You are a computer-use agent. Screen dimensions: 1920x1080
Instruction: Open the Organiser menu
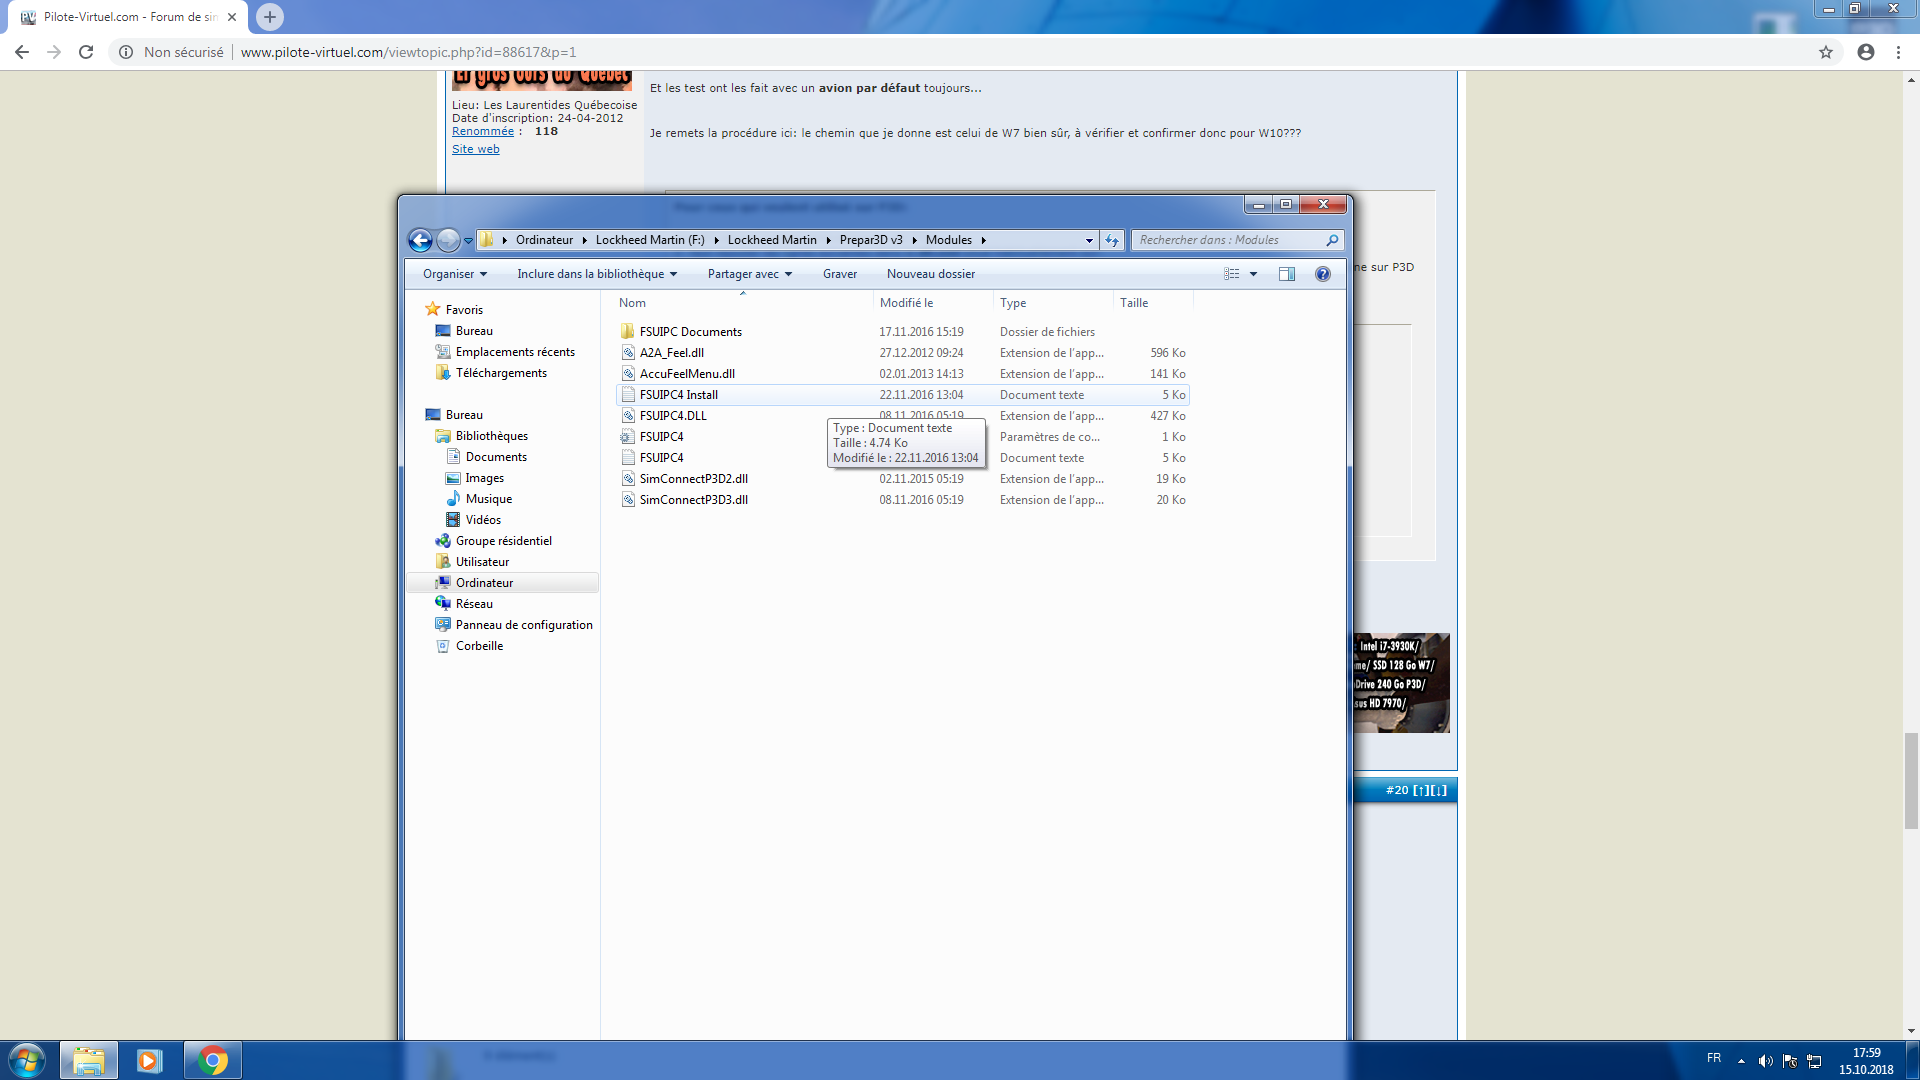(x=455, y=274)
